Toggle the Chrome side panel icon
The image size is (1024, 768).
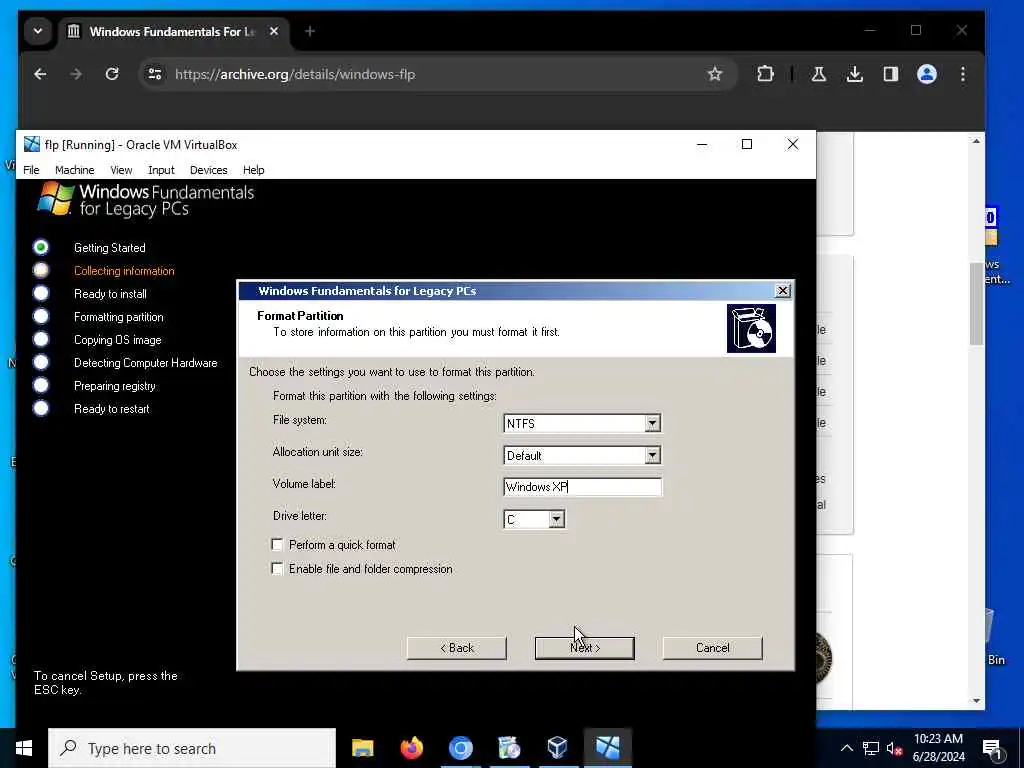890,74
